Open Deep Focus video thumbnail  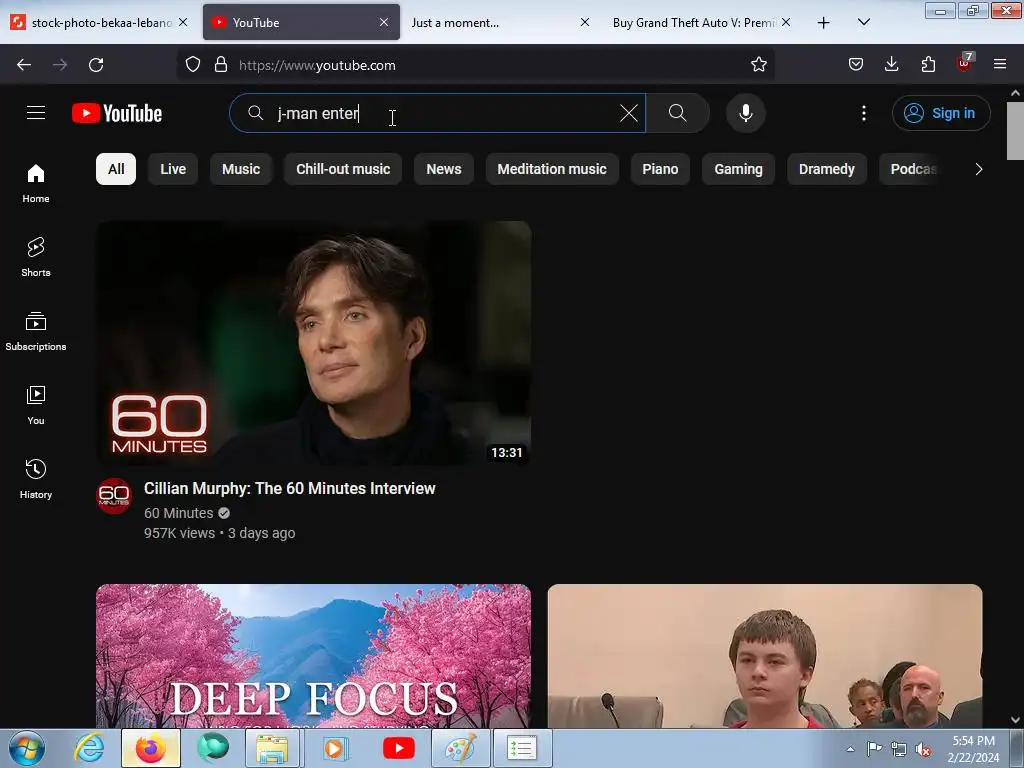pos(313,656)
